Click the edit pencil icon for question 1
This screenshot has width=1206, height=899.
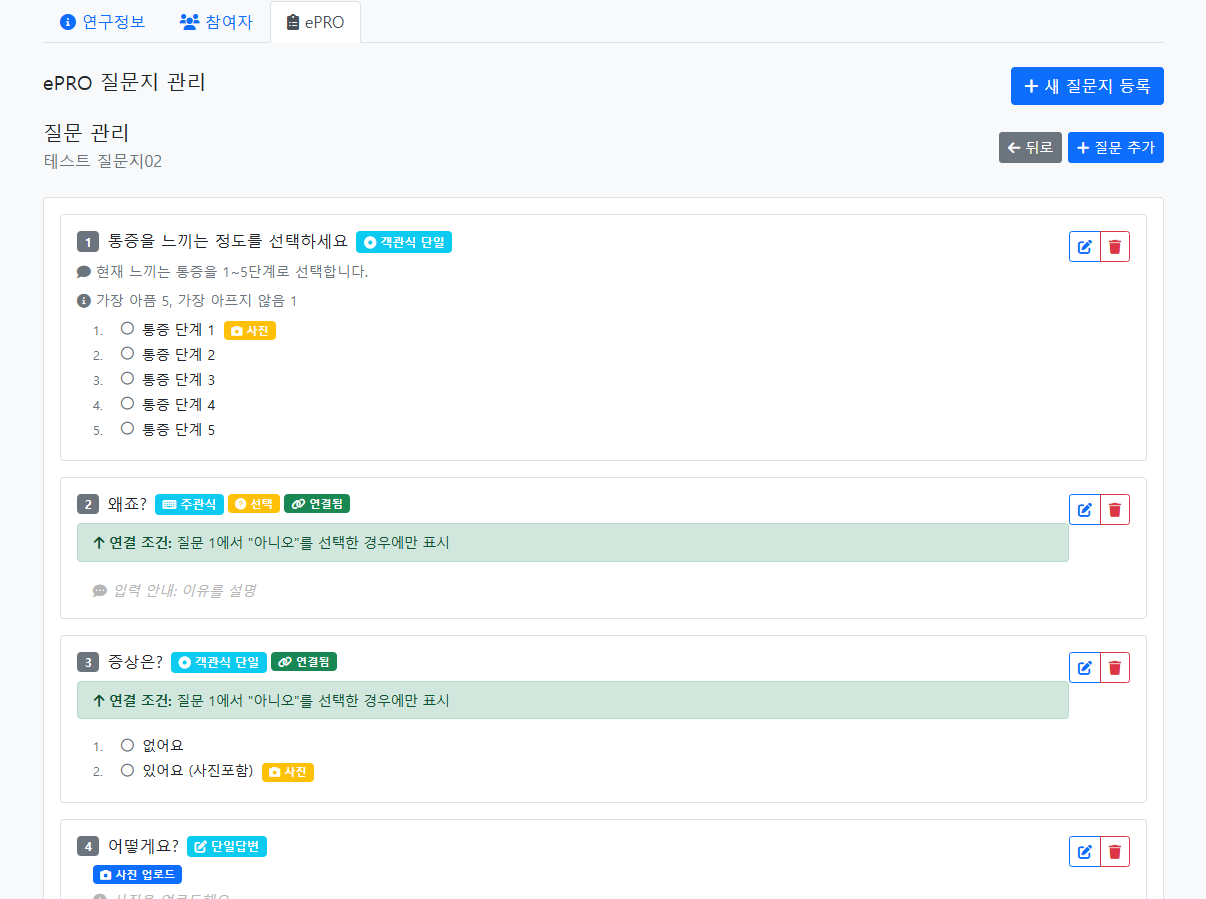pyautogui.click(x=1084, y=246)
